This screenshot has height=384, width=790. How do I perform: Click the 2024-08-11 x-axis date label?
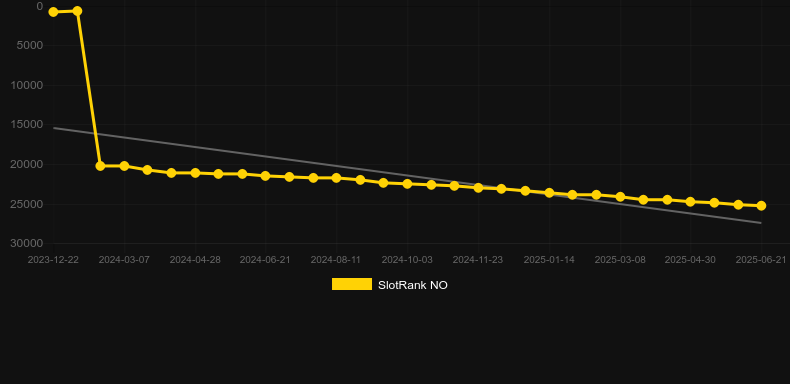click(x=336, y=260)
